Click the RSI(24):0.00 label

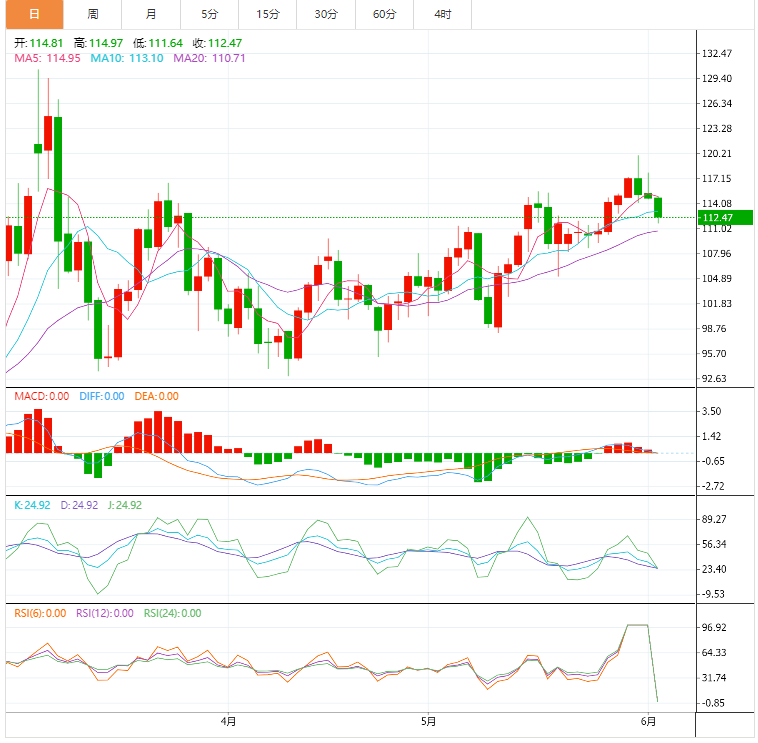(x=173, y=613)
